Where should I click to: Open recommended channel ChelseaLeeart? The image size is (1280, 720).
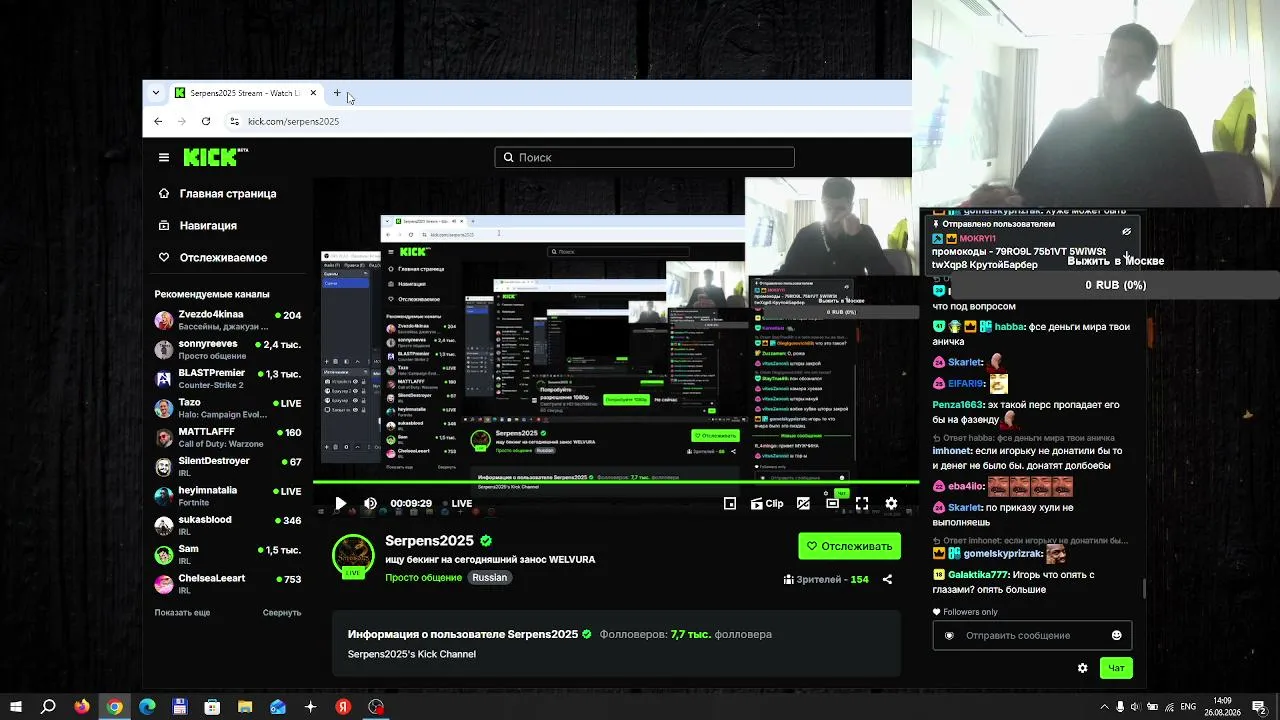click(x=228, y=584)
